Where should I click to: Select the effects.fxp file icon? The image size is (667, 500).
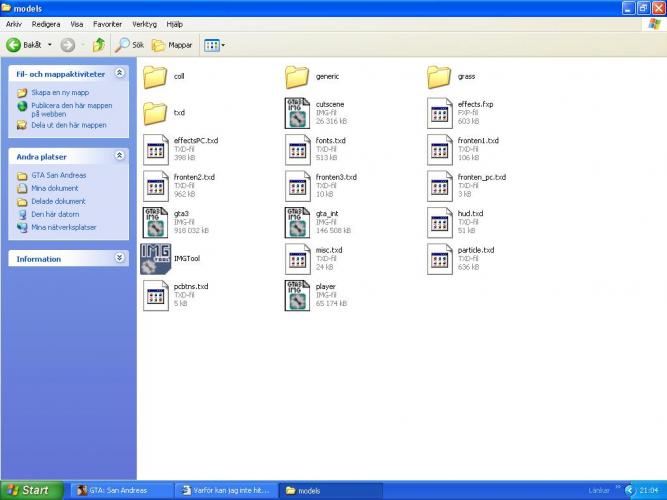440,113
